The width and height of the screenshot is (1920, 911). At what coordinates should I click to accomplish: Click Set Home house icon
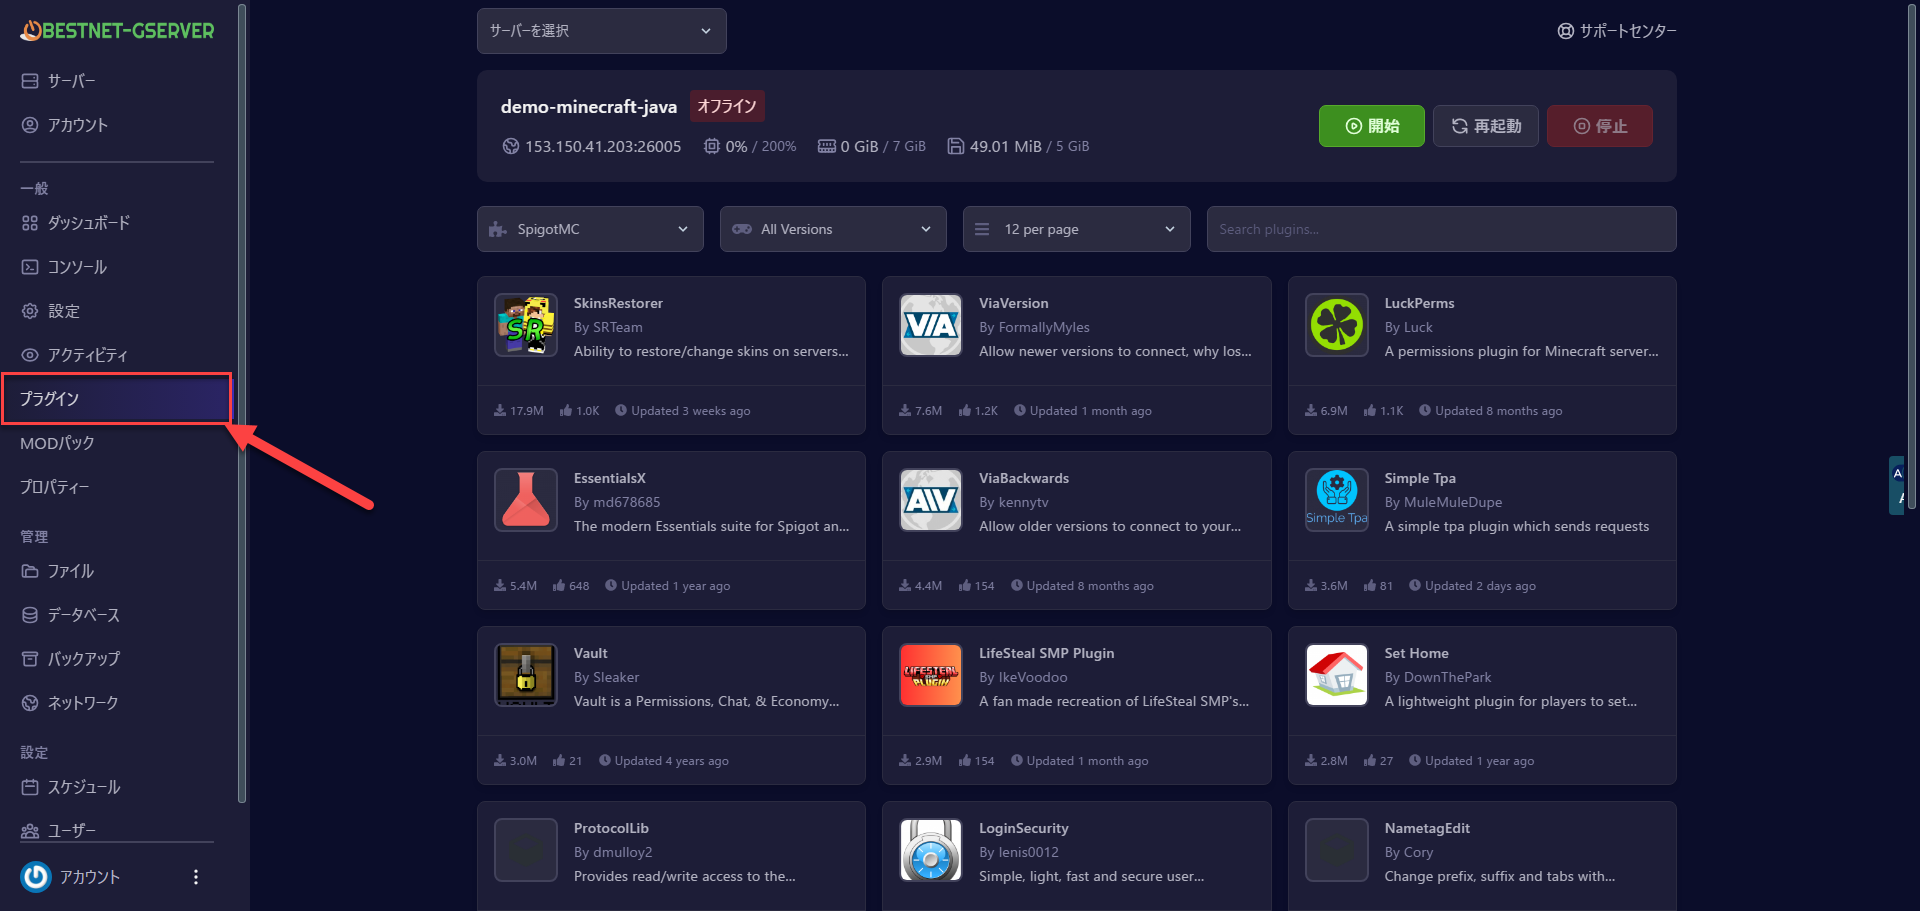click(x=1337, y=675)
